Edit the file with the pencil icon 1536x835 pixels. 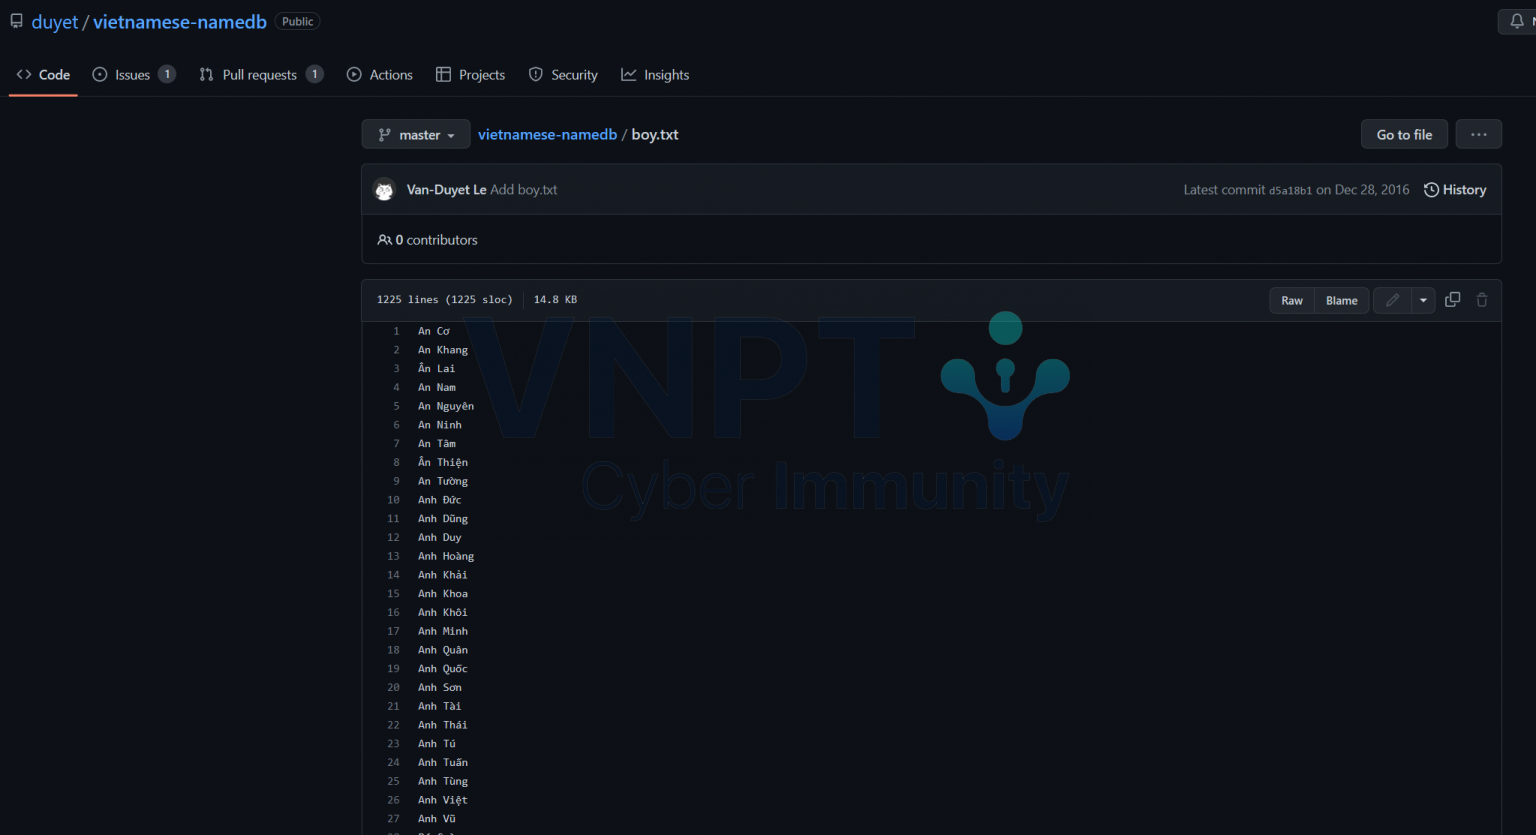coord(1392,300)
